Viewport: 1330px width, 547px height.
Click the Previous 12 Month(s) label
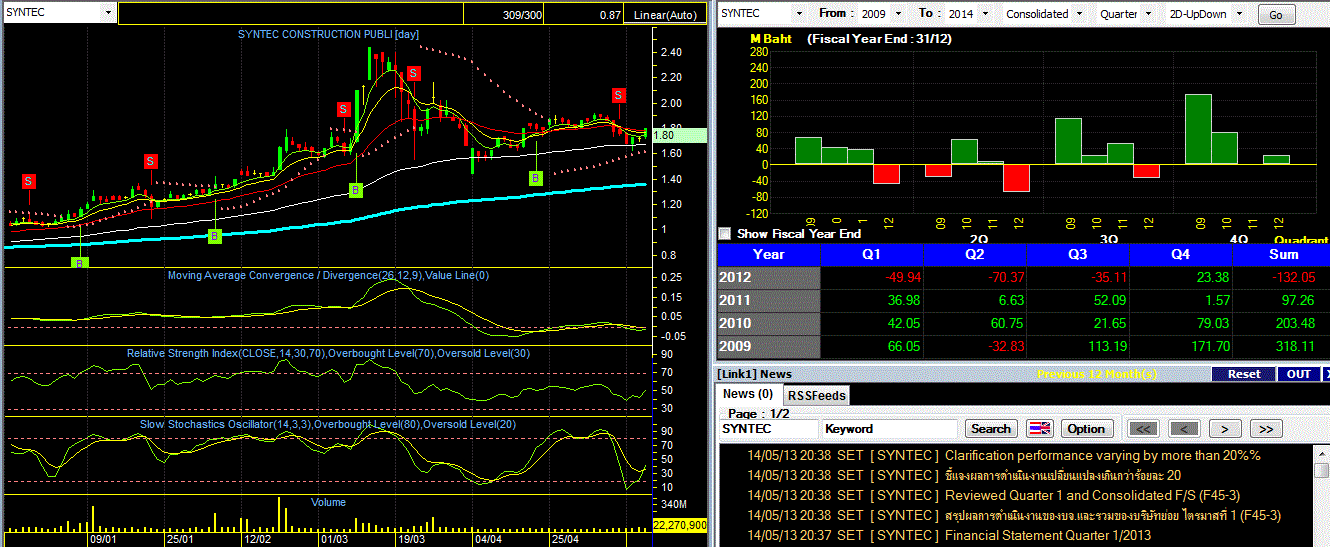(x=1097, y=374)
